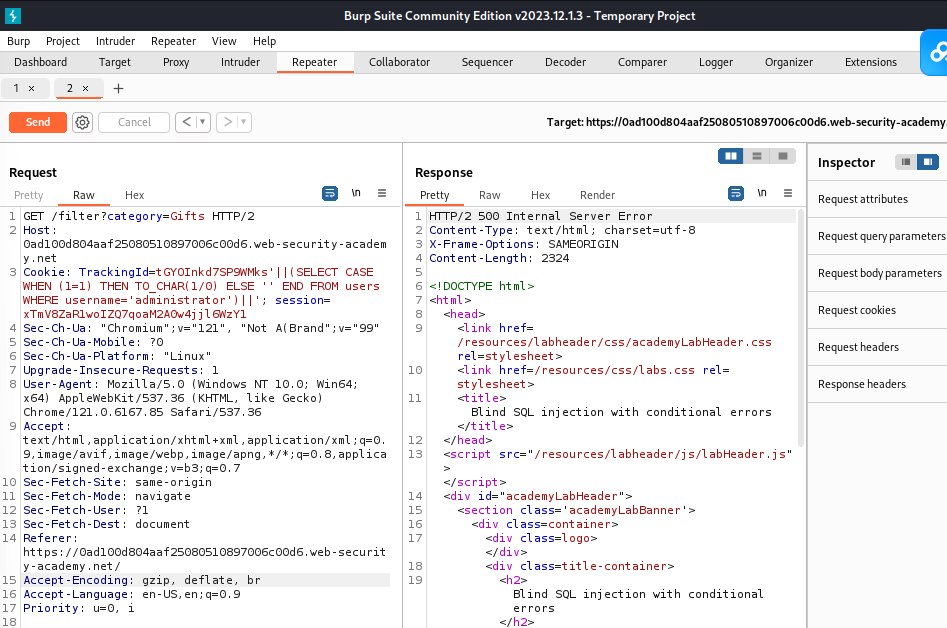Open Response panel hamburger menu
Screen dimensions: 947x628
[788, 193]
